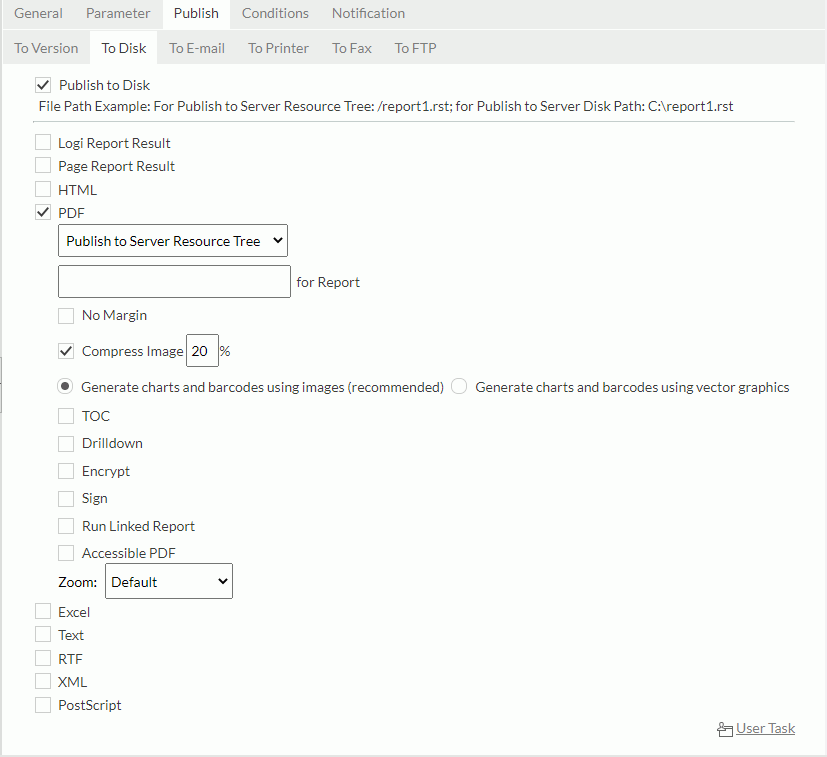Select charts using vector graphics option

(x=457, y=386)
